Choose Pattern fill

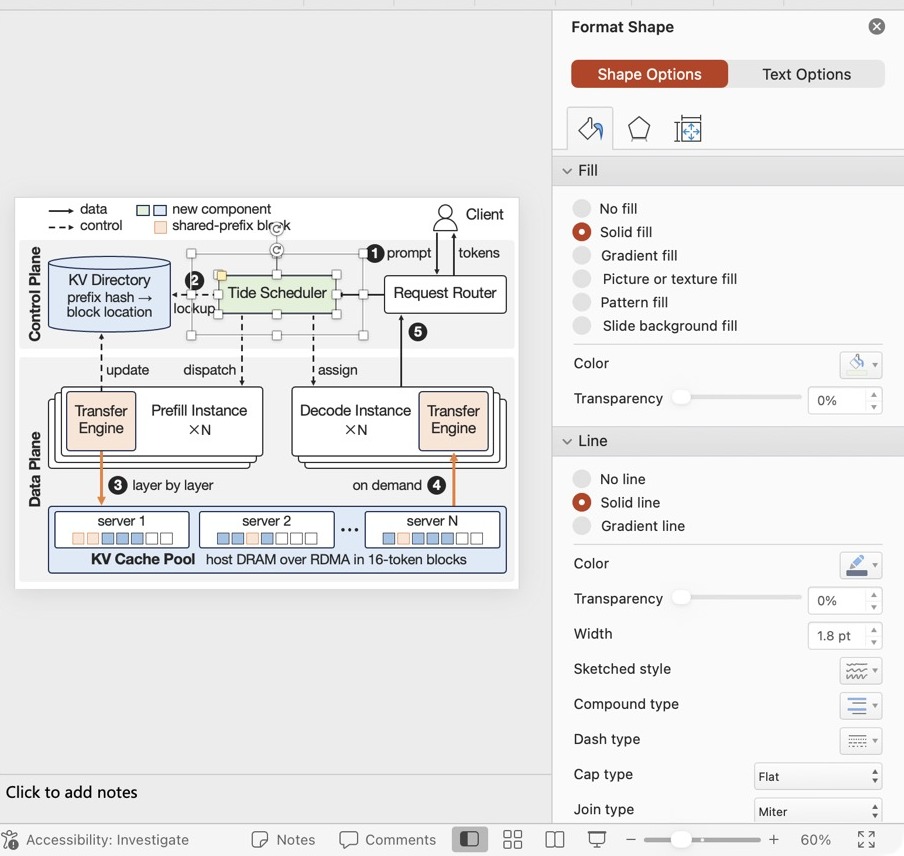(582, 302)
